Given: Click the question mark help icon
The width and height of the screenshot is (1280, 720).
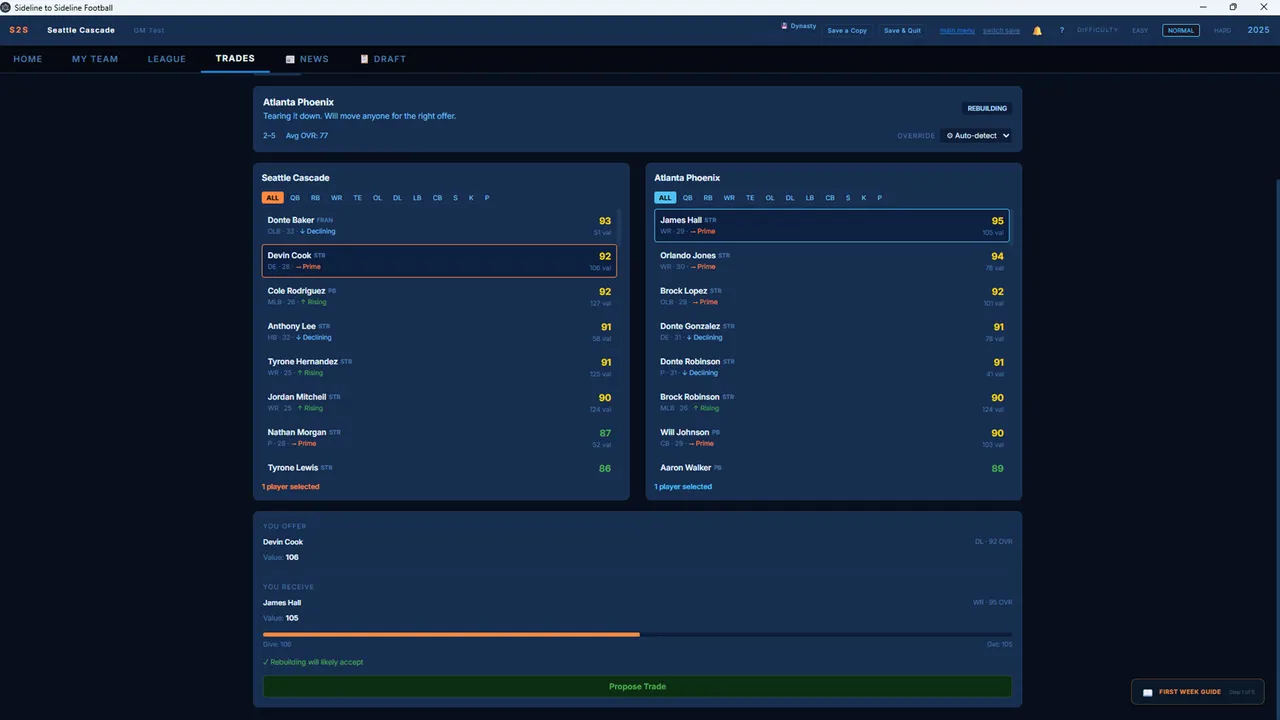Looking at the screenshot, I should pyautogui.click(x=1062, y=31).
